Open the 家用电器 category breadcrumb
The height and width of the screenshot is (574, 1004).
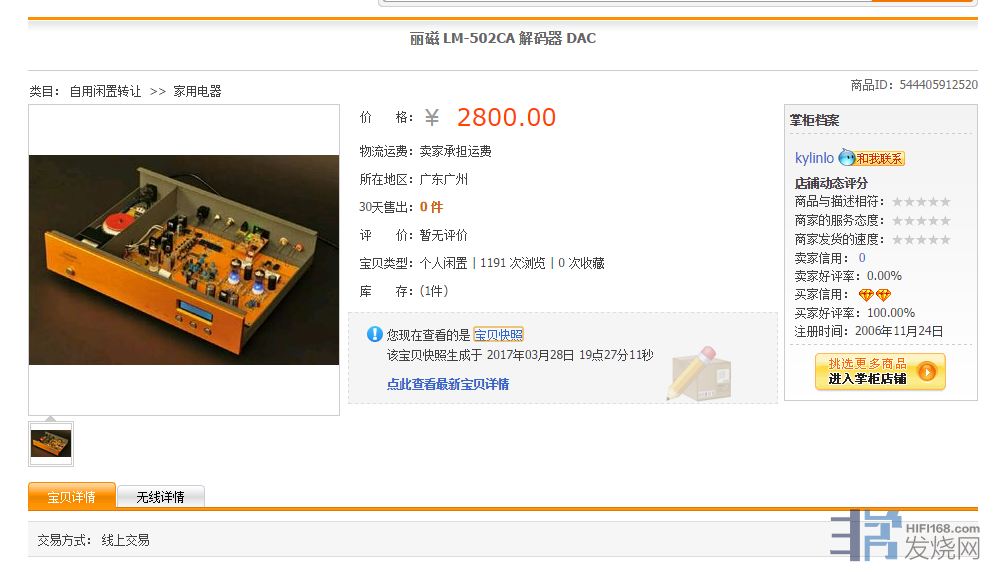[197, 91]
